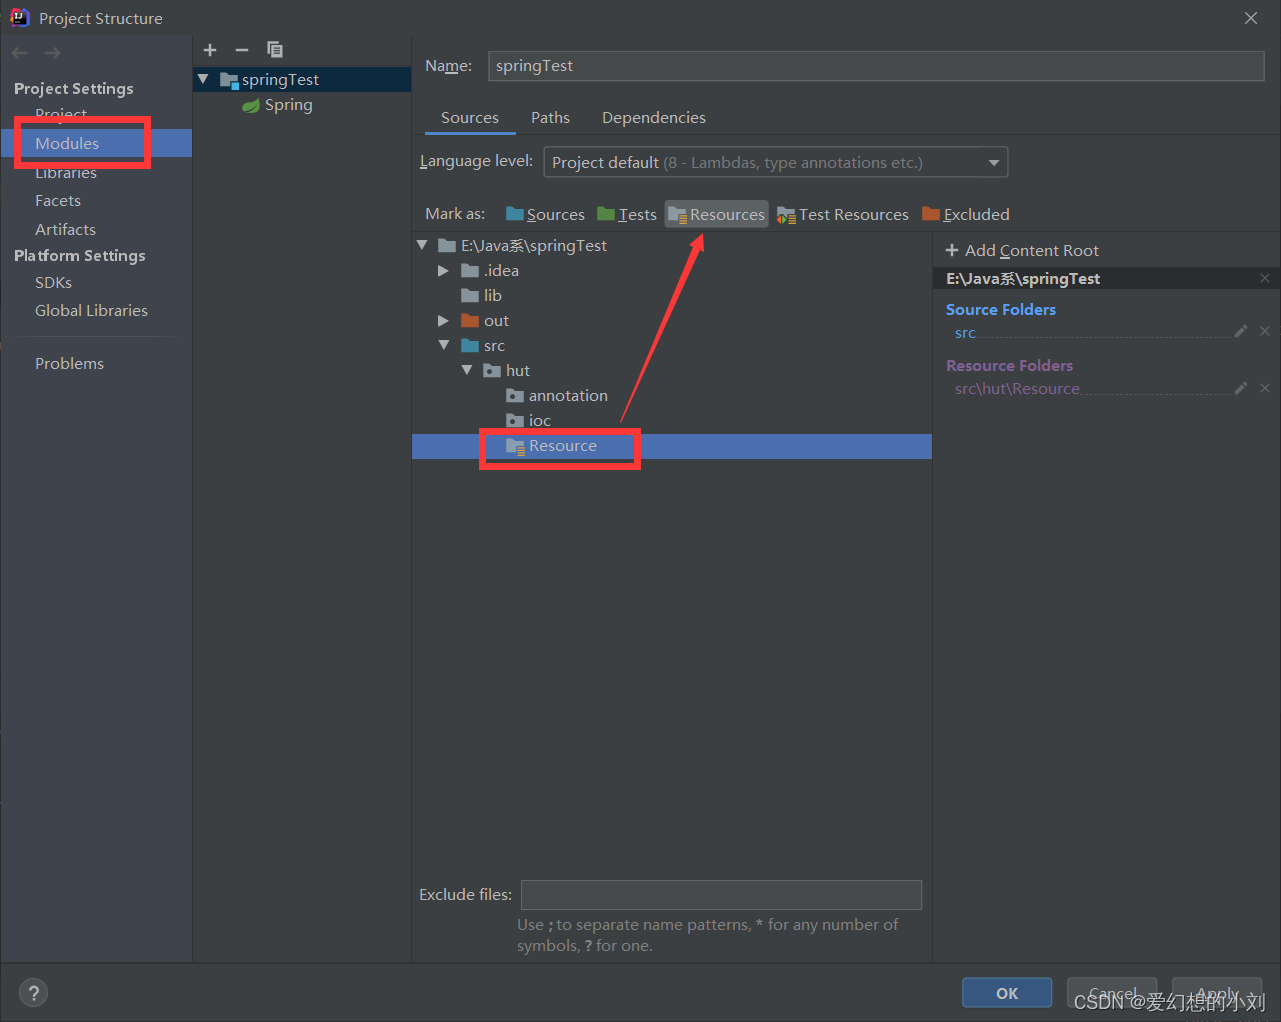Unmark src\hut\Resource resource folder with X
The image size is (1281, 1022).
pos(1265,388)
